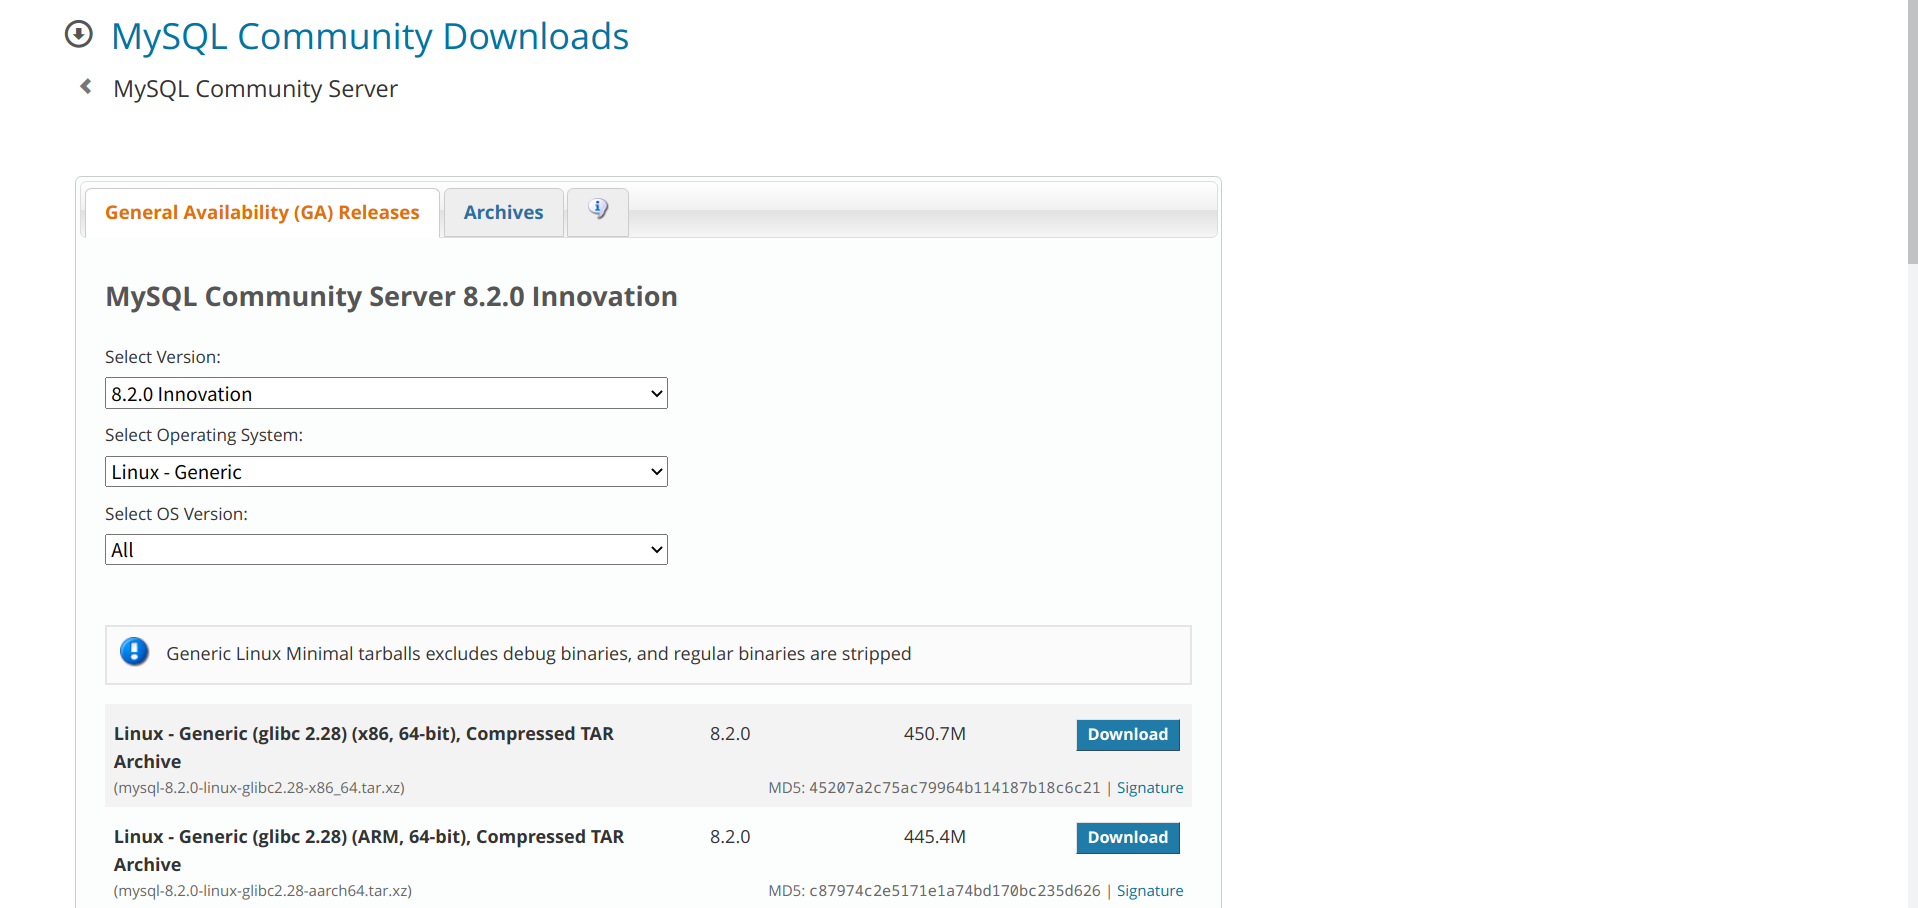Click MD5 value 45207a2c75ac79964b114187b18c6c21
Viewport: 1918px width, 908px height.
pyautogui.click(x=954, y=788)
